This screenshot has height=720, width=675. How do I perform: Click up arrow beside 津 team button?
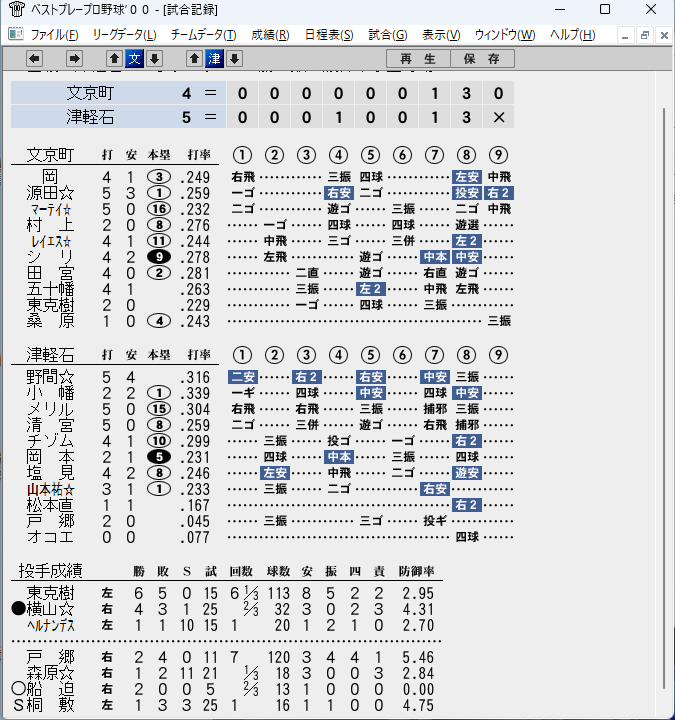click(x=194, y=59)
